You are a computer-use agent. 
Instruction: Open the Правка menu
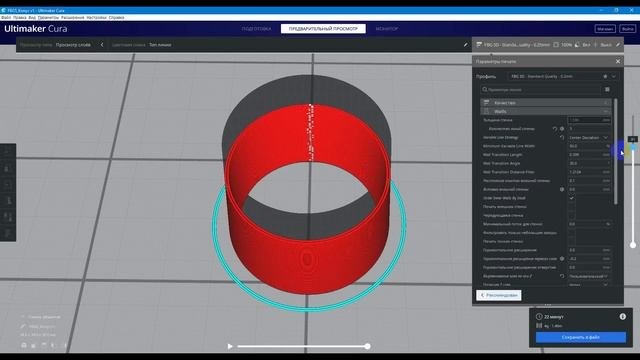click(20, 18)
